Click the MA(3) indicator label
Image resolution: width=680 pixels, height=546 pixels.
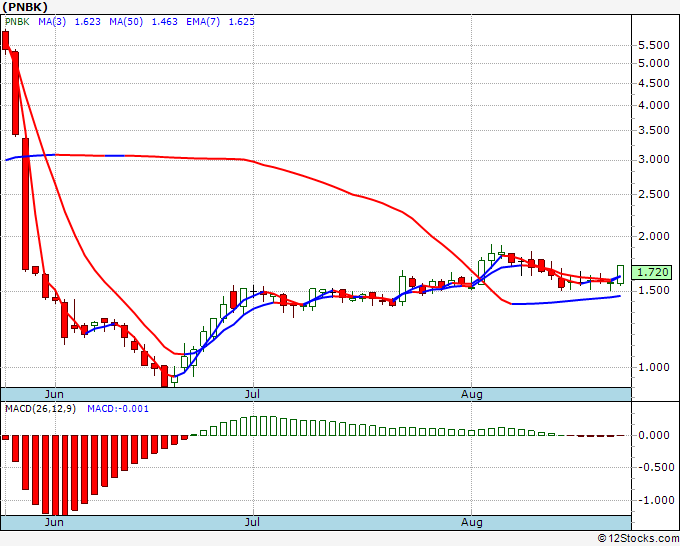52,22
